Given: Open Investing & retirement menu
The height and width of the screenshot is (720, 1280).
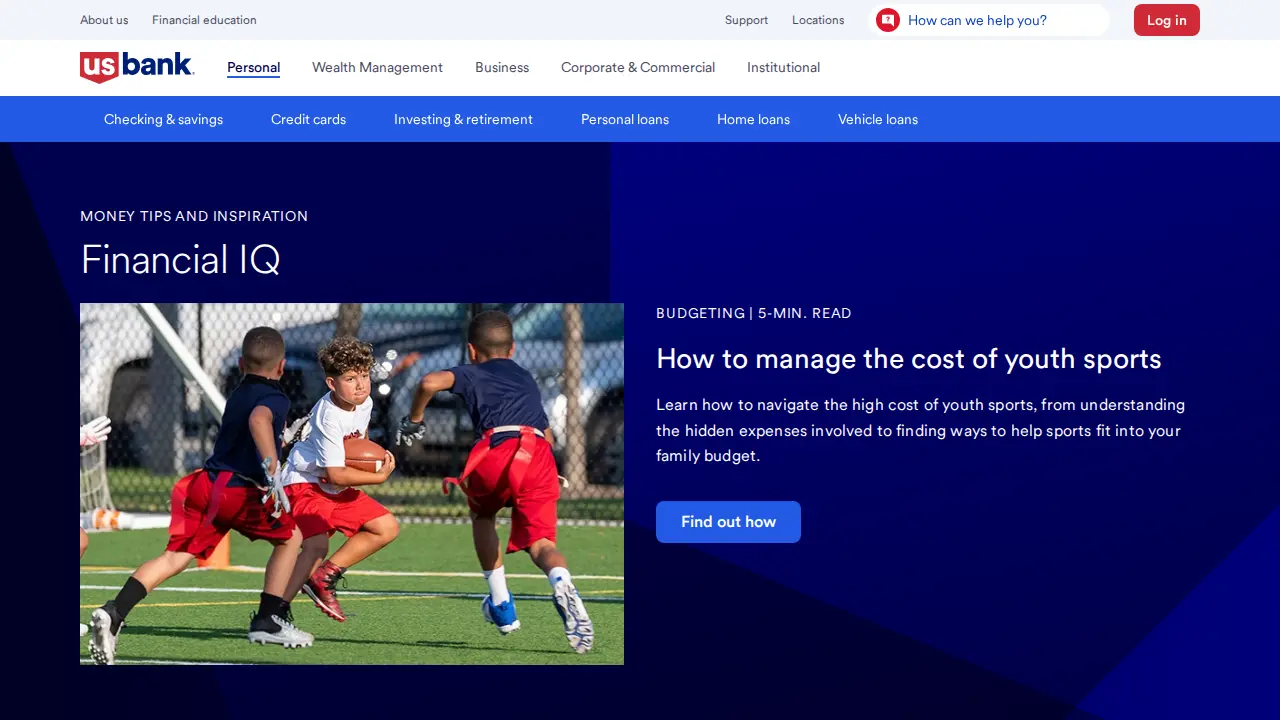Looking at the screenshot, I should [x=463, y=119].
